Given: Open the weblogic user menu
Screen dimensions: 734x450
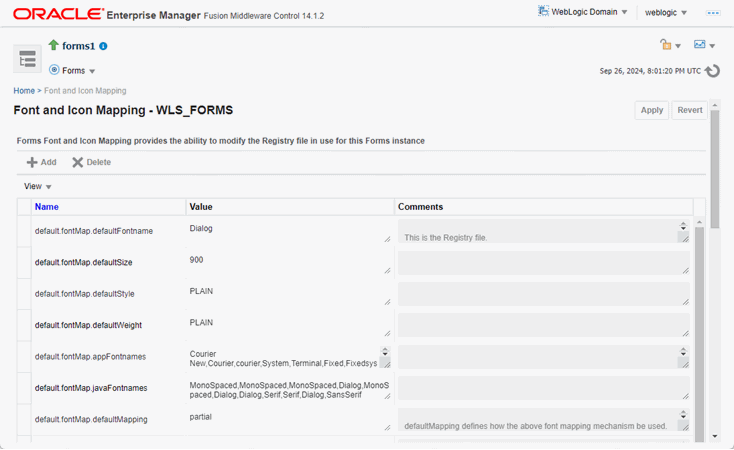Looking at the screenshot, I should click(x=666, y=13).
